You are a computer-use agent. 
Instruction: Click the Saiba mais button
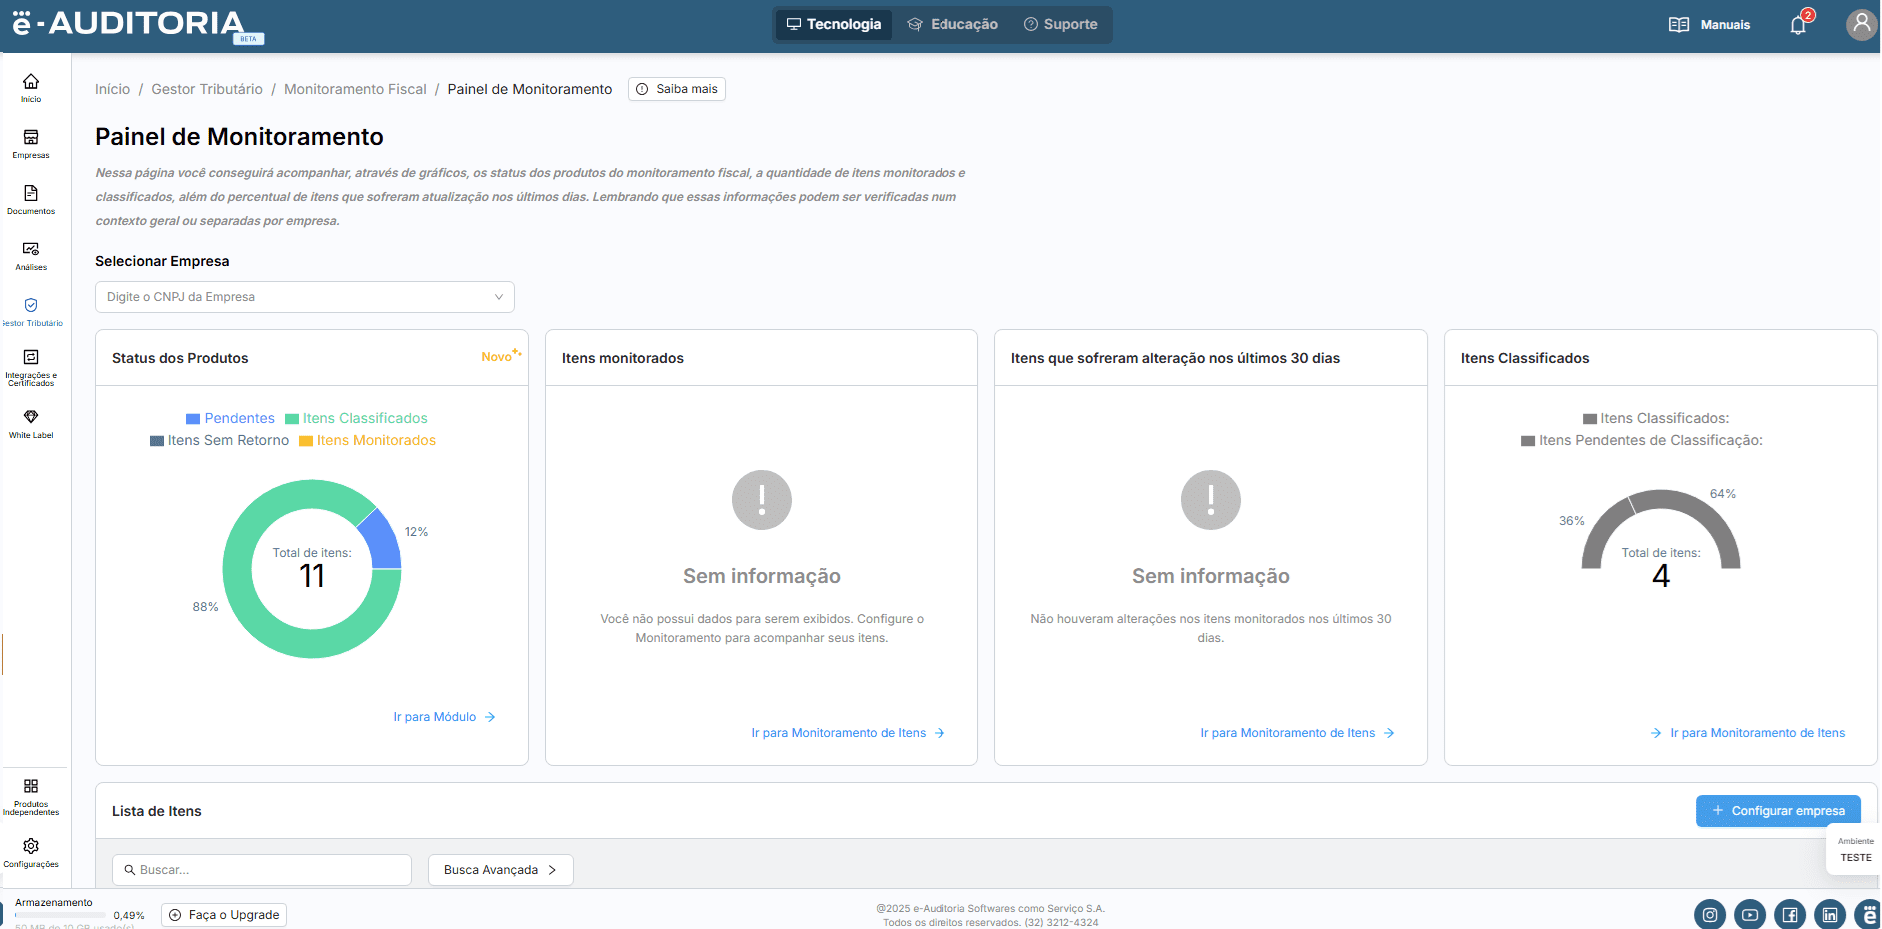(x=677, y=89)
